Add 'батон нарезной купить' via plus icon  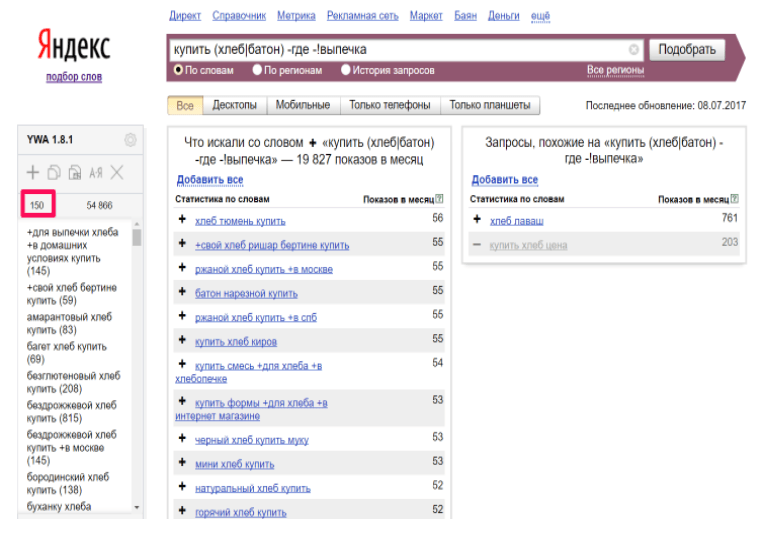[182, 291]
